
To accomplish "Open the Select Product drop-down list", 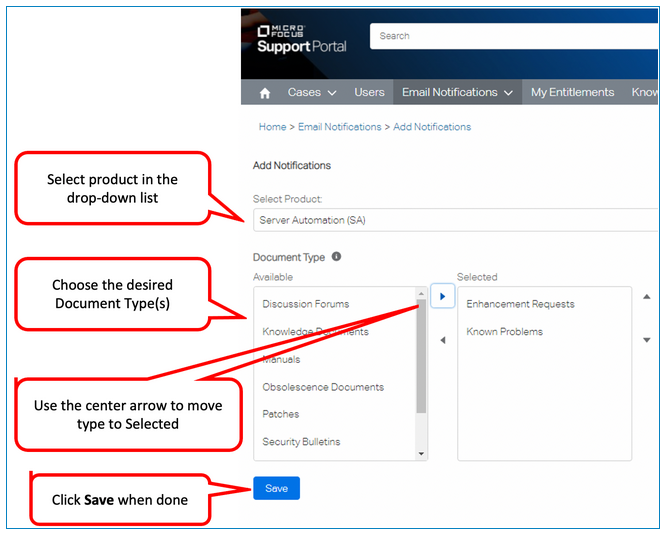I will (x=455, y=220).
